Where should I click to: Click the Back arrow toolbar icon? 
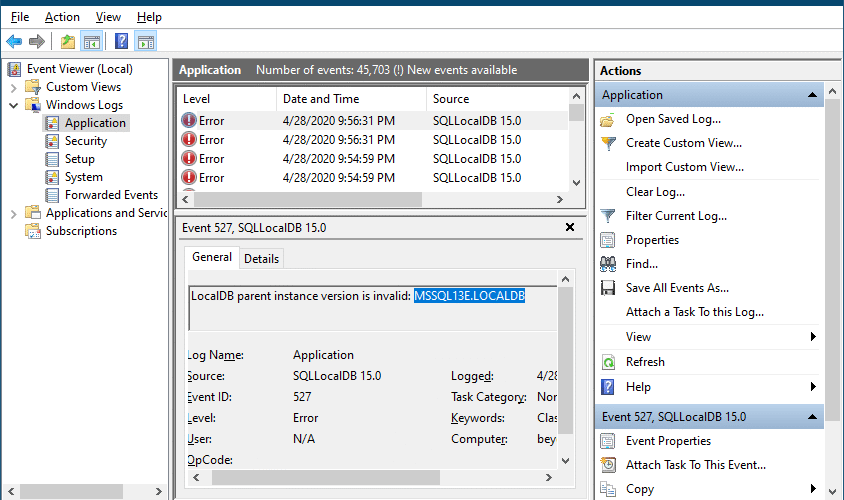[14, 41]
